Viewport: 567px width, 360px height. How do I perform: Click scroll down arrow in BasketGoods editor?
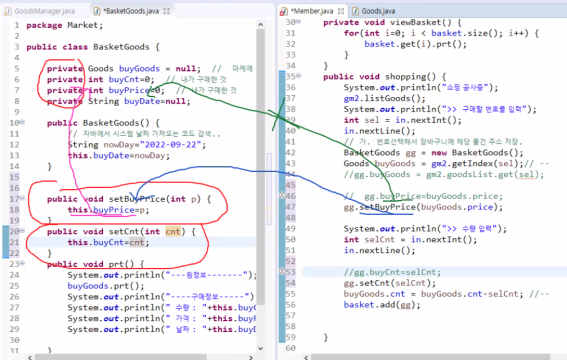tap(260, 348)
